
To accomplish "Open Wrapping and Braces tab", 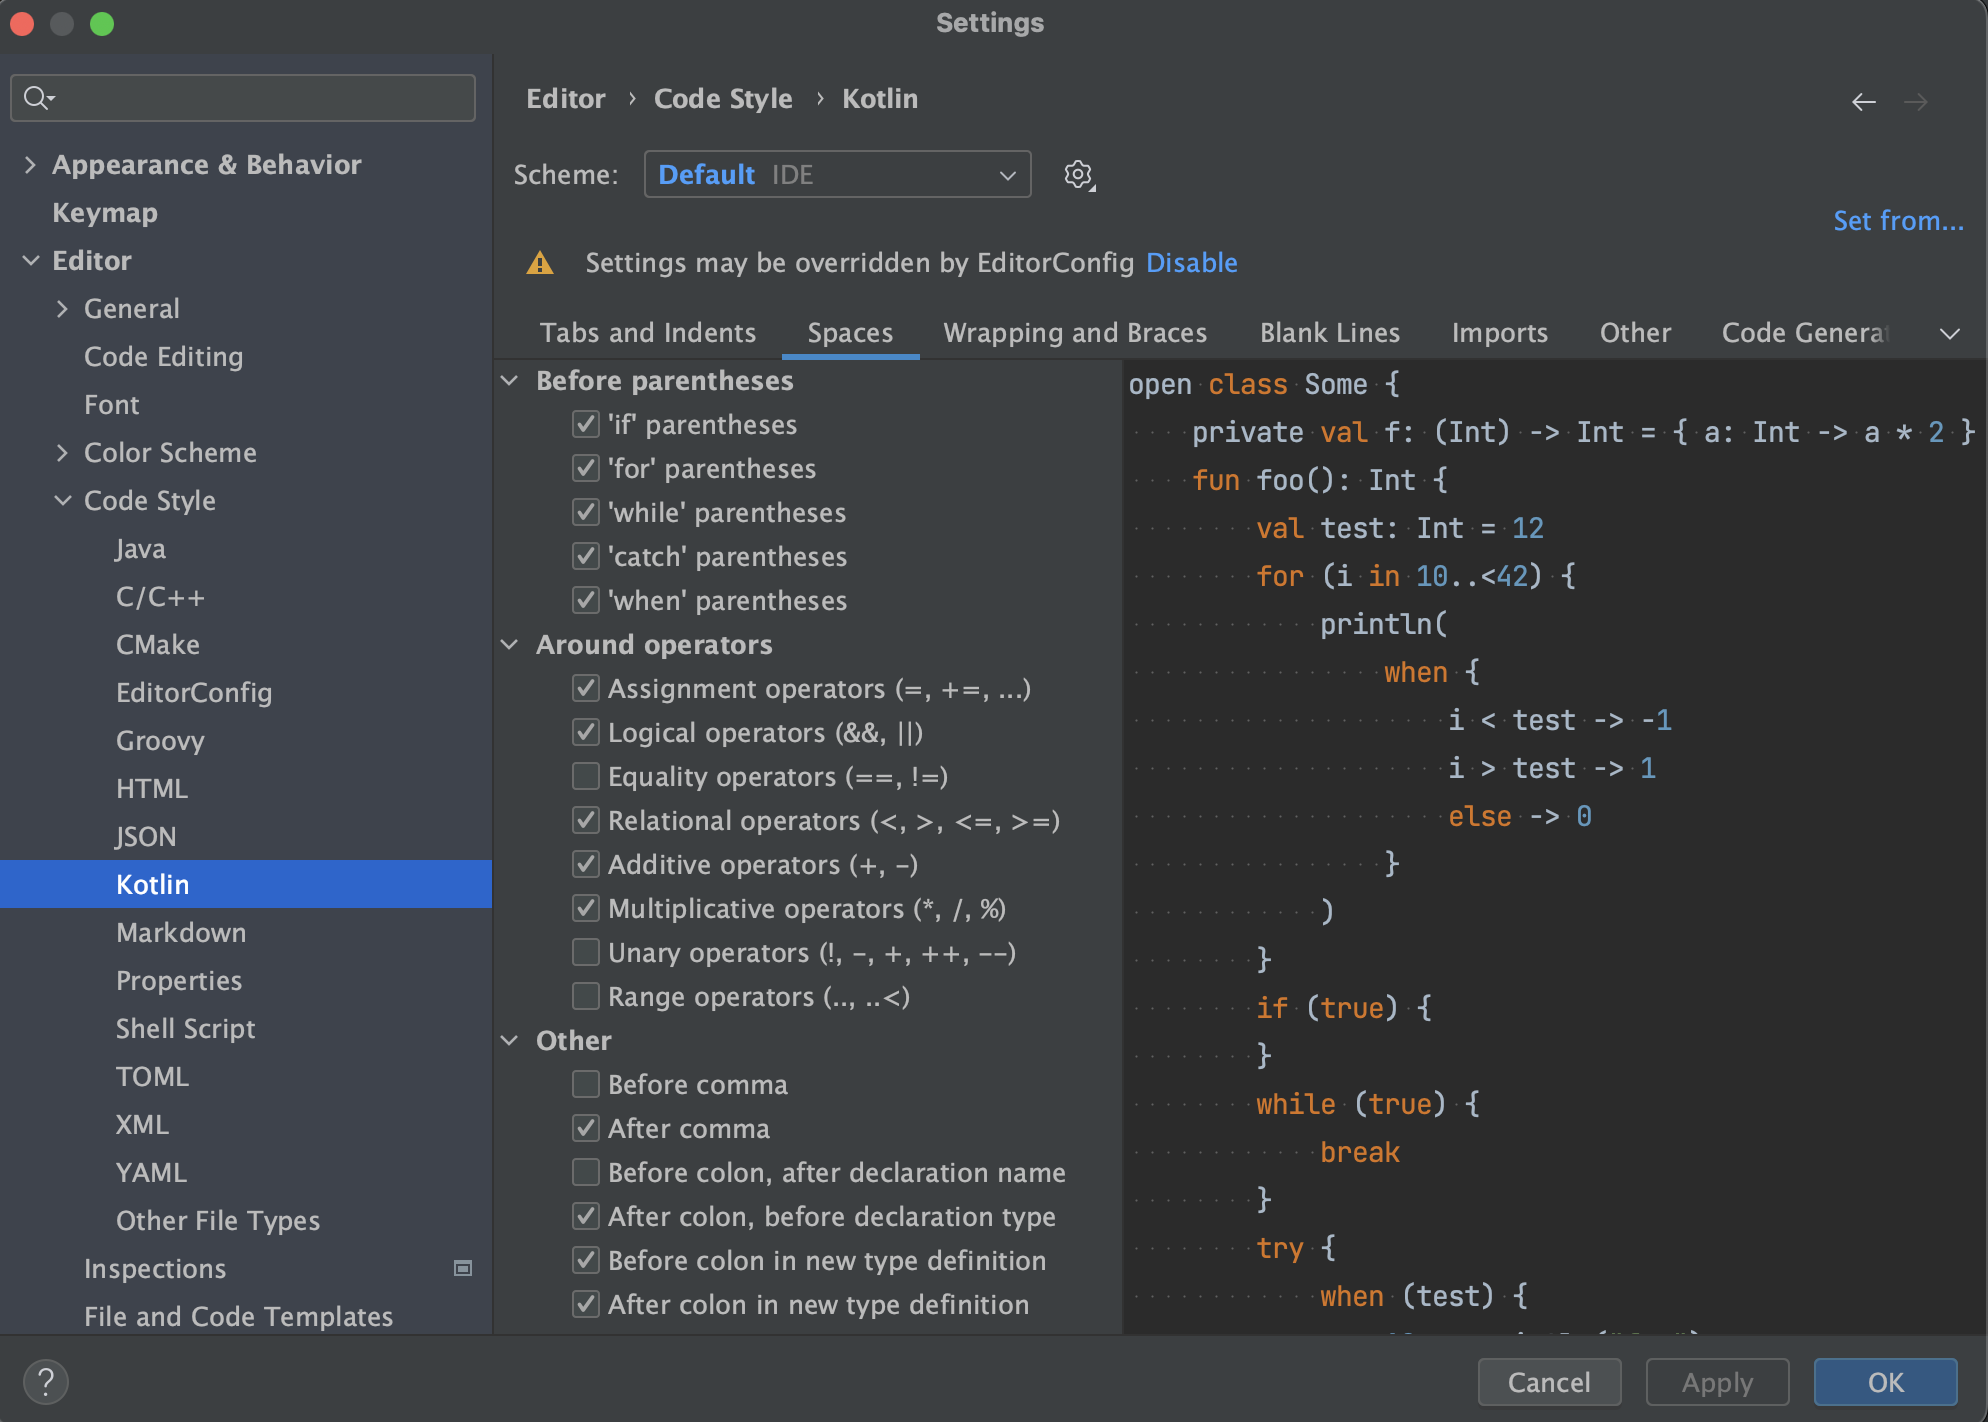I will [x=1075, y=333].
